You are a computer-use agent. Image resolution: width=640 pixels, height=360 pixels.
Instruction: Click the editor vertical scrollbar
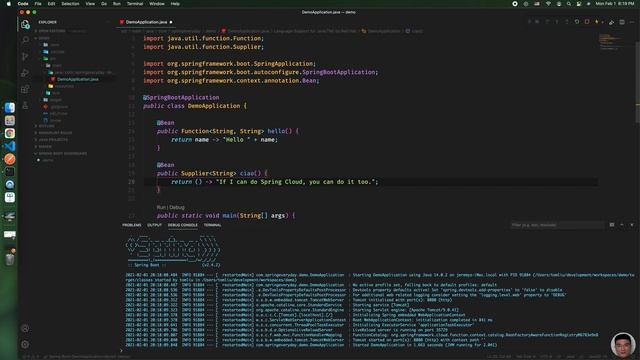[x=638, y=82]
